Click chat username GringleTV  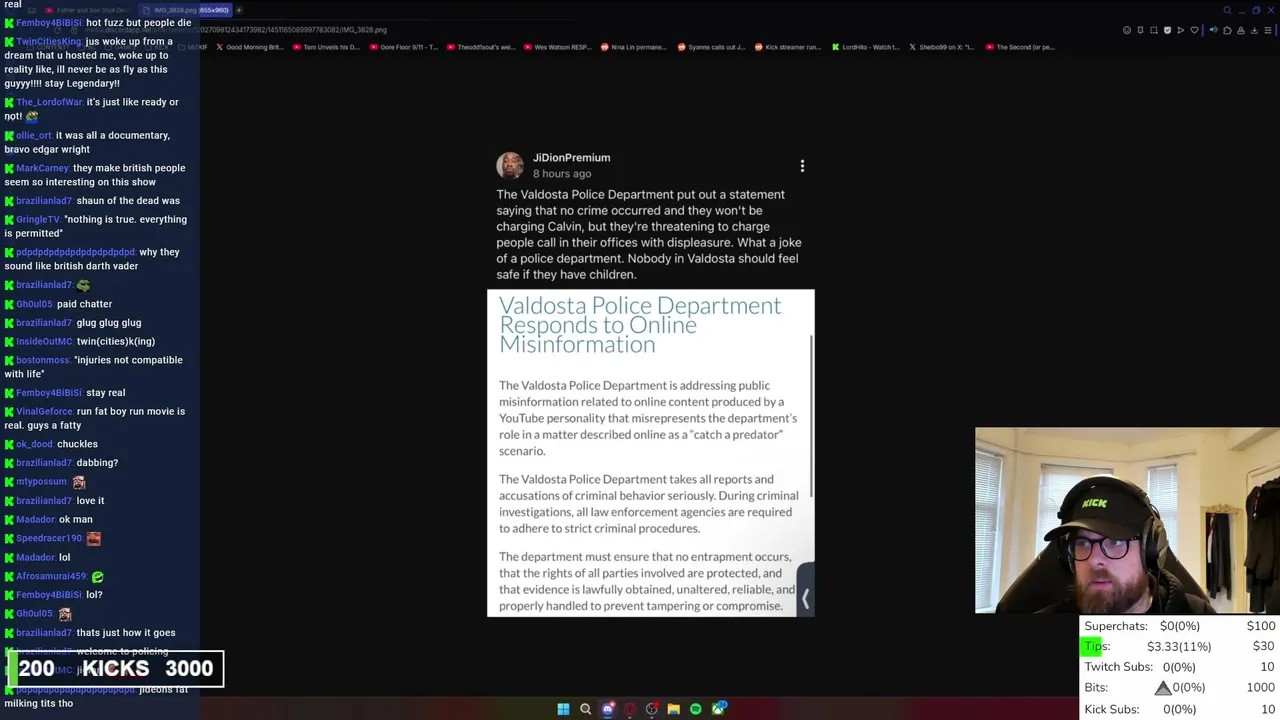point(38,219)
